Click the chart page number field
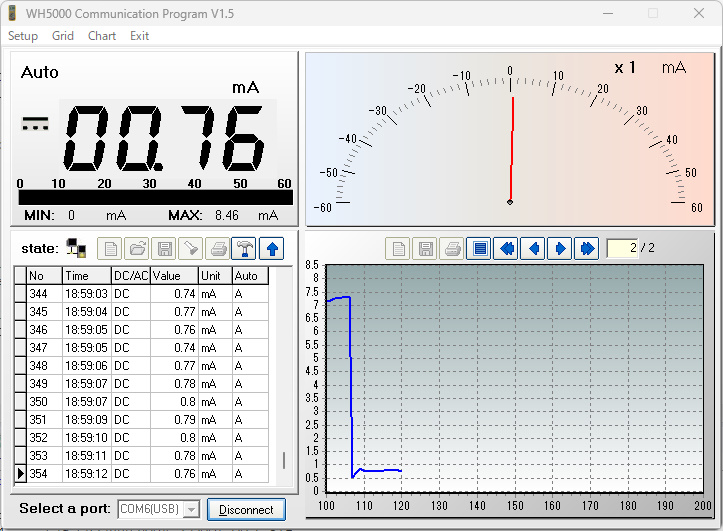Viewport: 723px width, 531px height. (x=621, y=248)
